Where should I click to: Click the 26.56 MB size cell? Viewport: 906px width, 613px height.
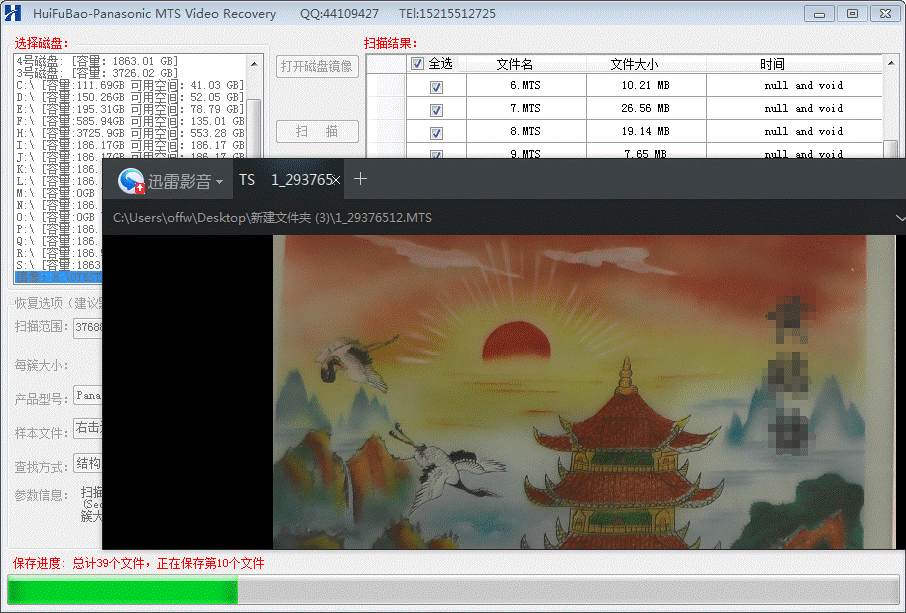point(645,109)
